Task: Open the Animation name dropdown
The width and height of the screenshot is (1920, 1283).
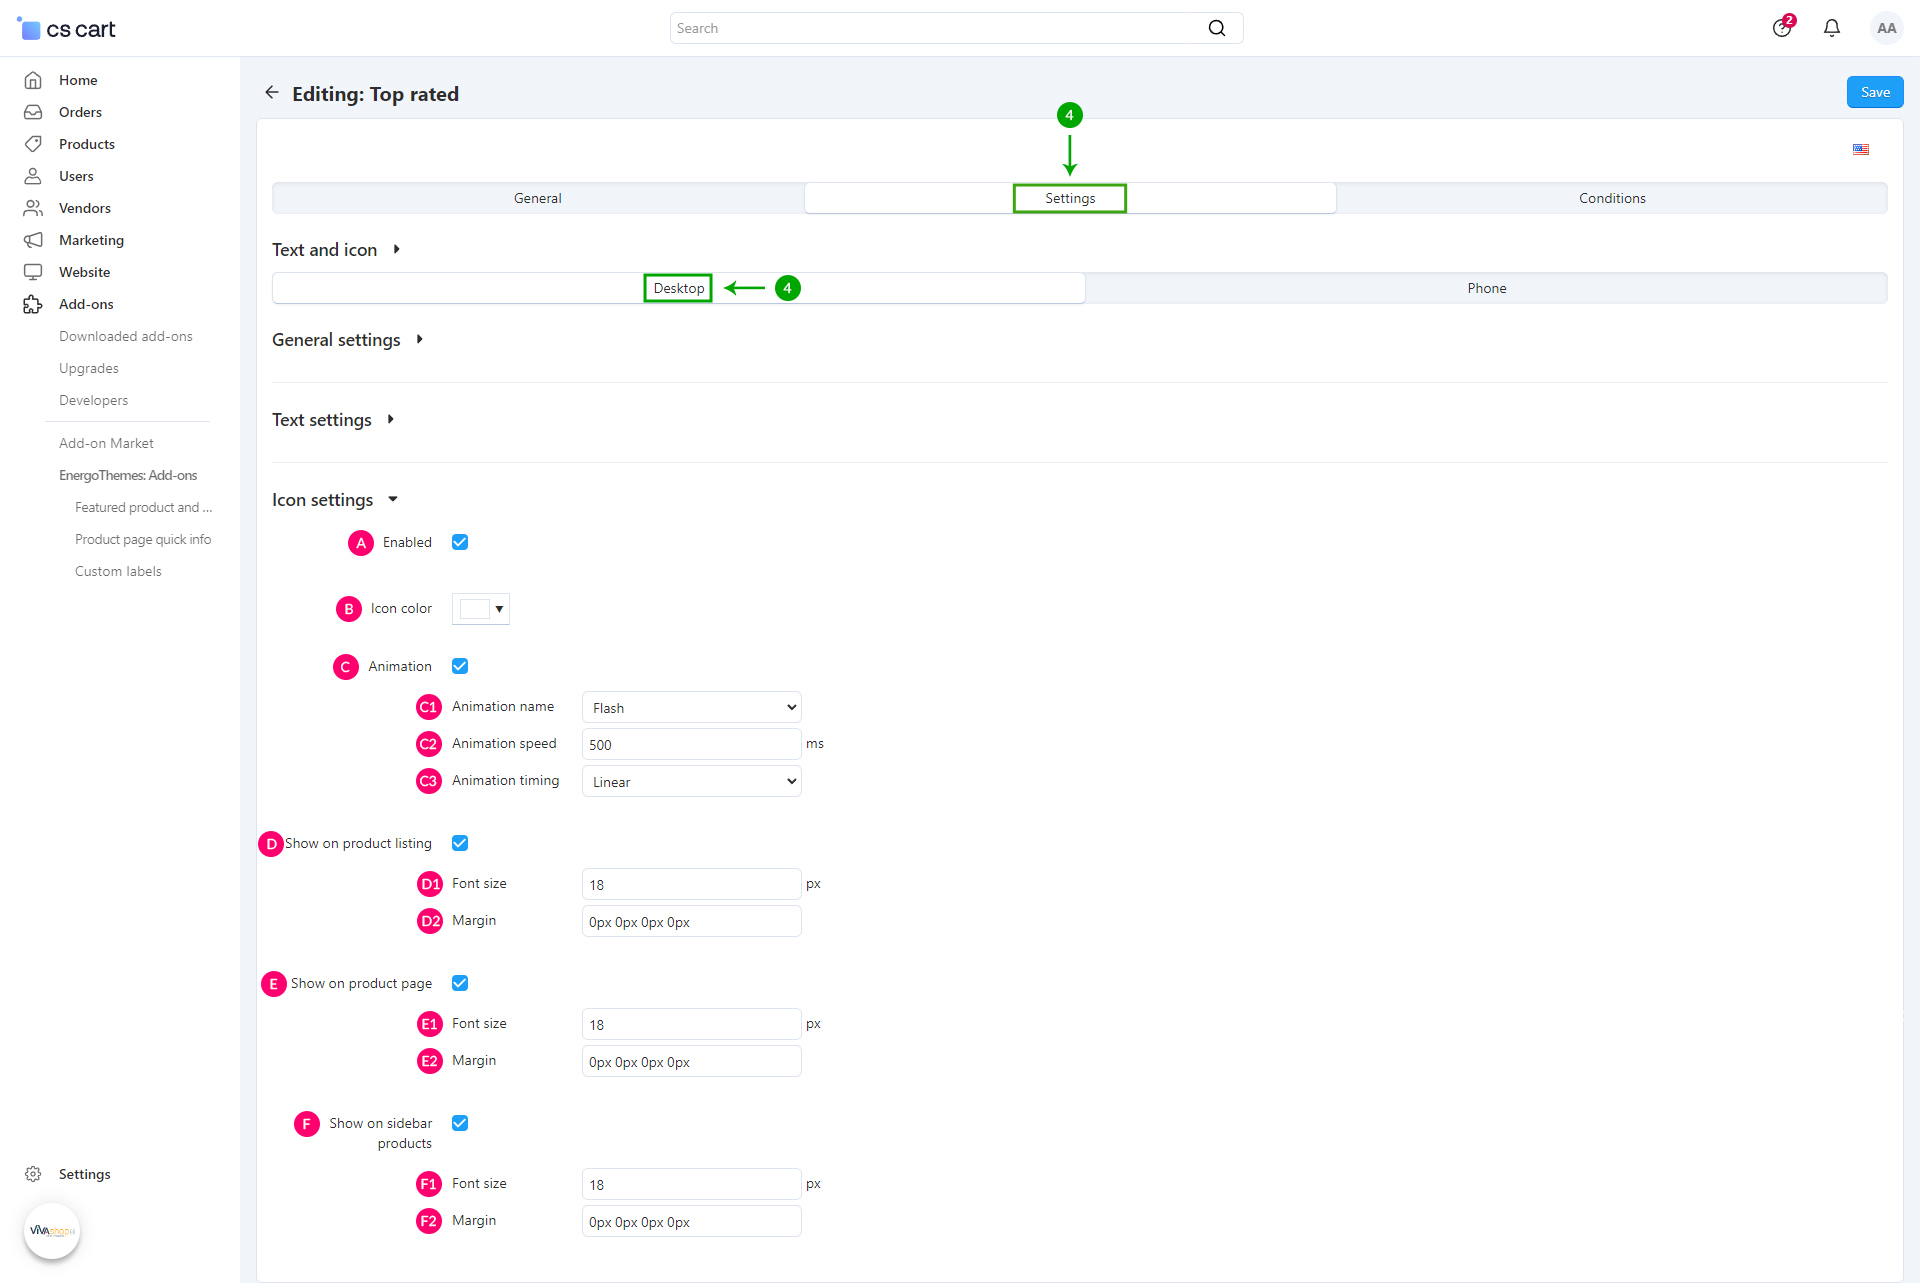Action: tap(691, 707)
